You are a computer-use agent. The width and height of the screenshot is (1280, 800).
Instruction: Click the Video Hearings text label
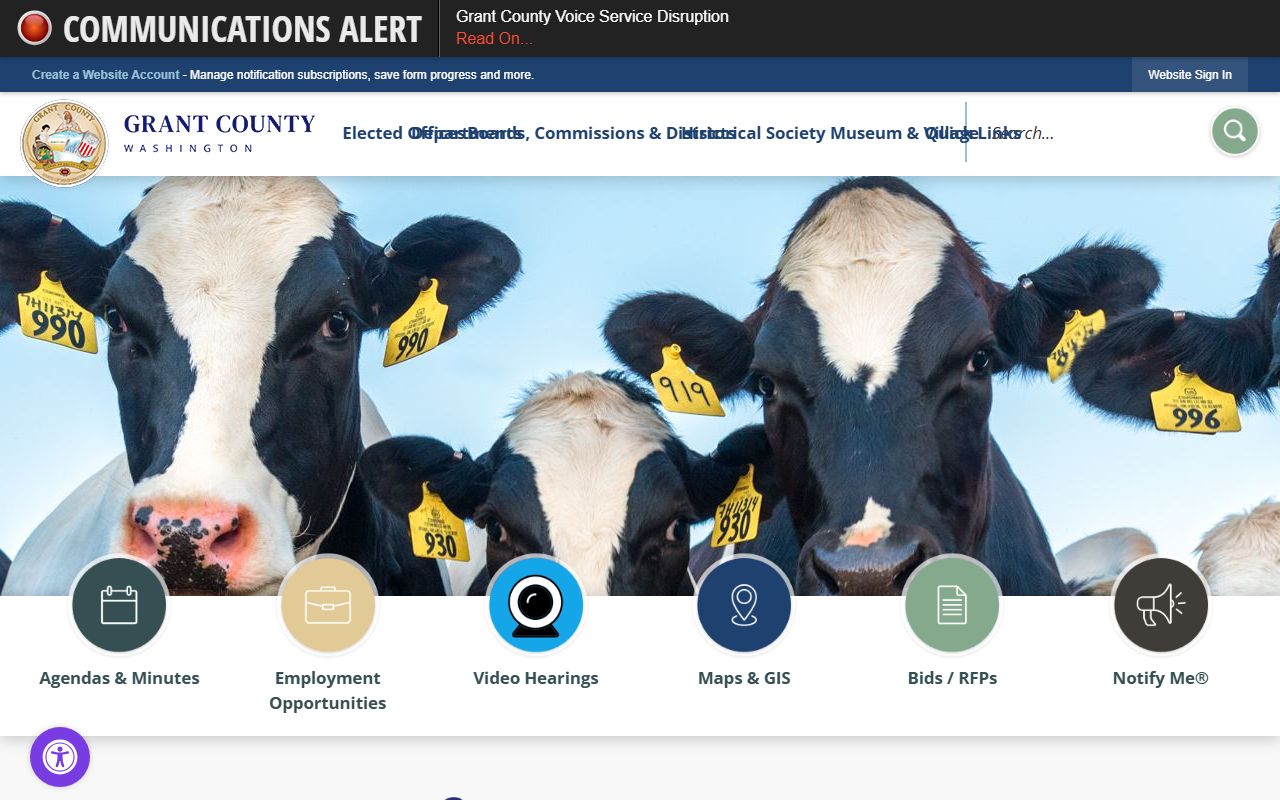[536, 678]
